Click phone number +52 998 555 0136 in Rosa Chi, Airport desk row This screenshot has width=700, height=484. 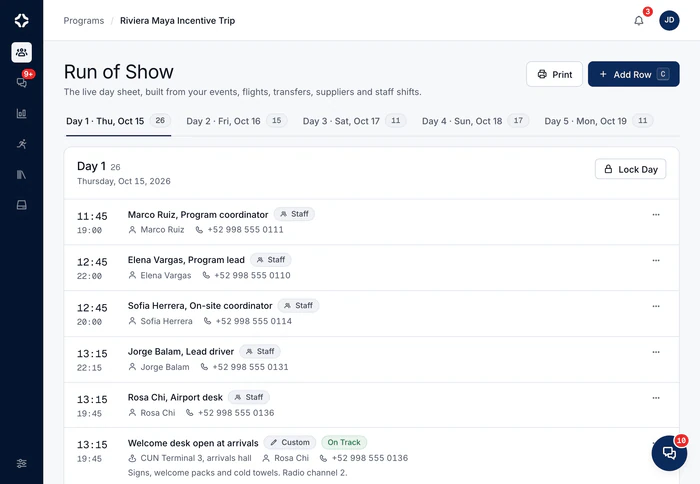click(236, 413)
